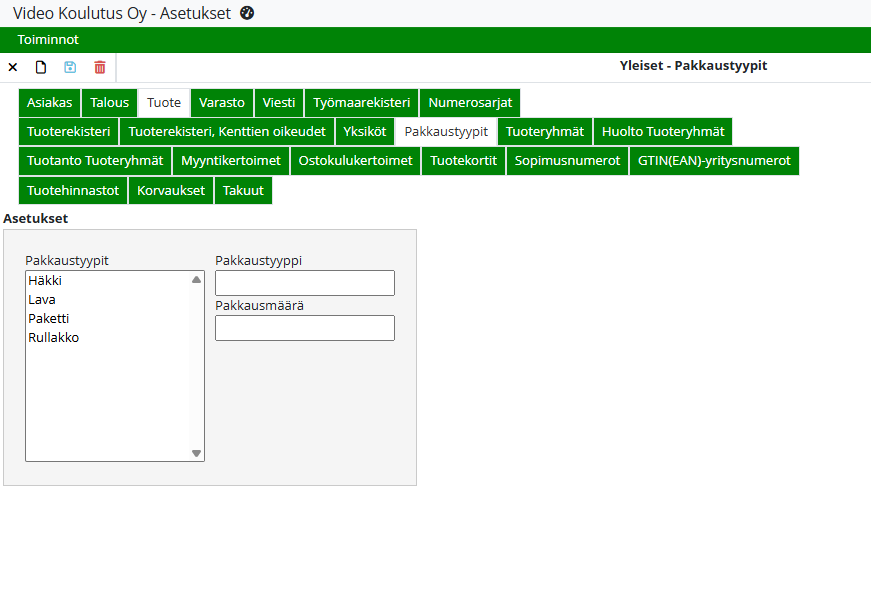Image resolution: width=871 pixels, height=601 pixels.
Task: Select Häkki in the Pakkaustyypit list
Action: (46, 281)
